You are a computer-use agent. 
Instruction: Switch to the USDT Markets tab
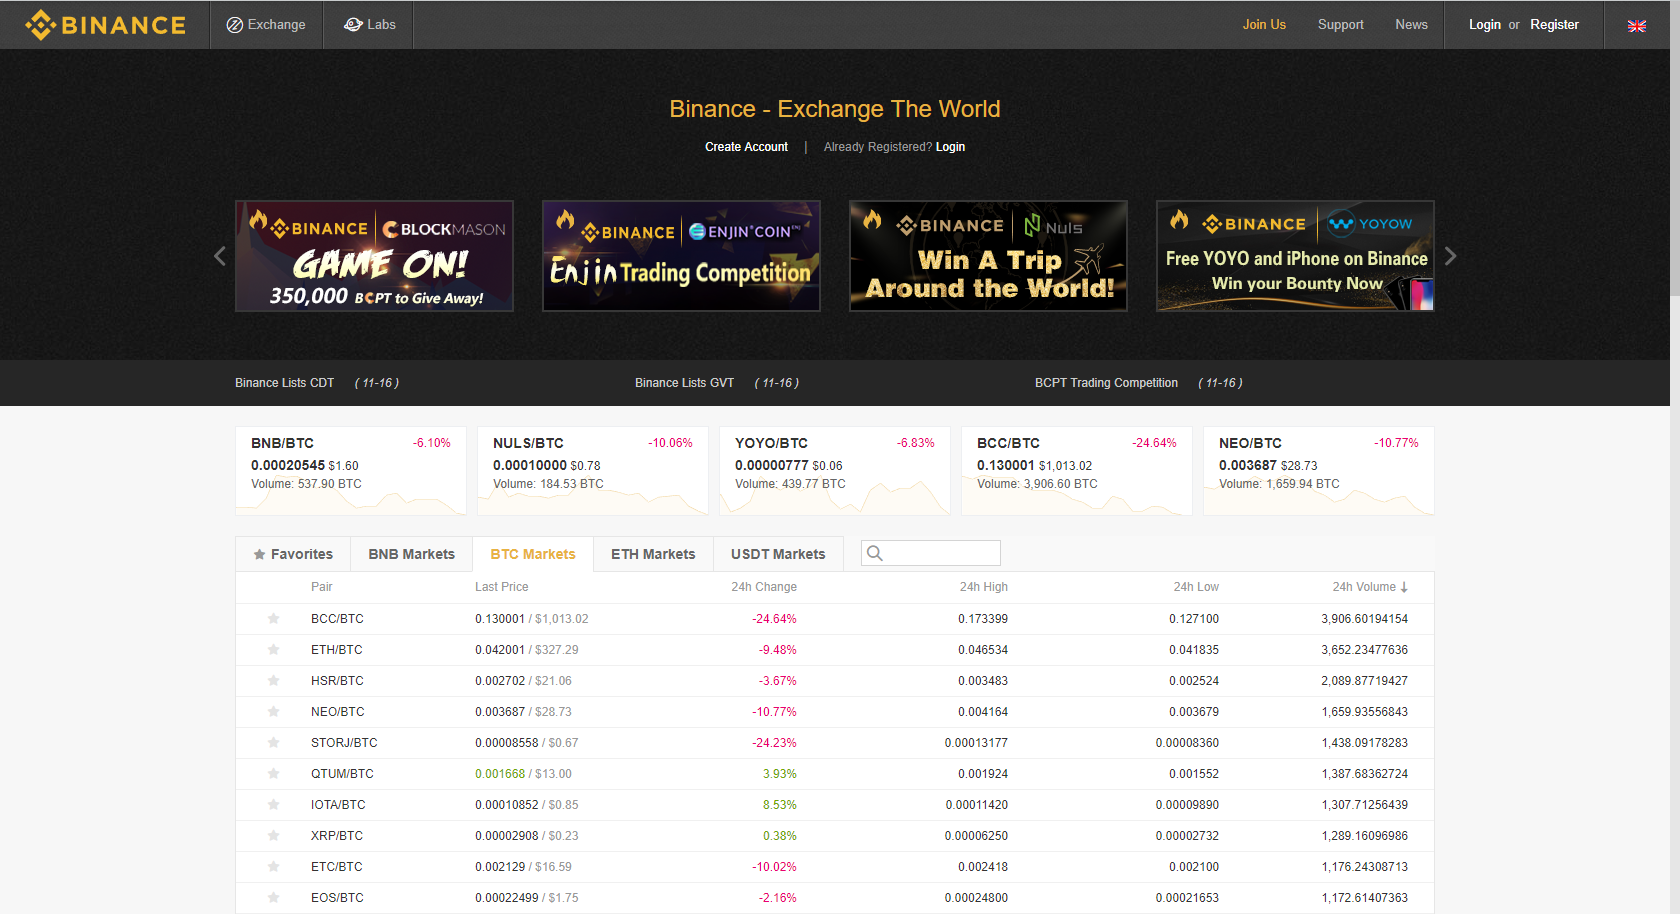click(778, 554)
